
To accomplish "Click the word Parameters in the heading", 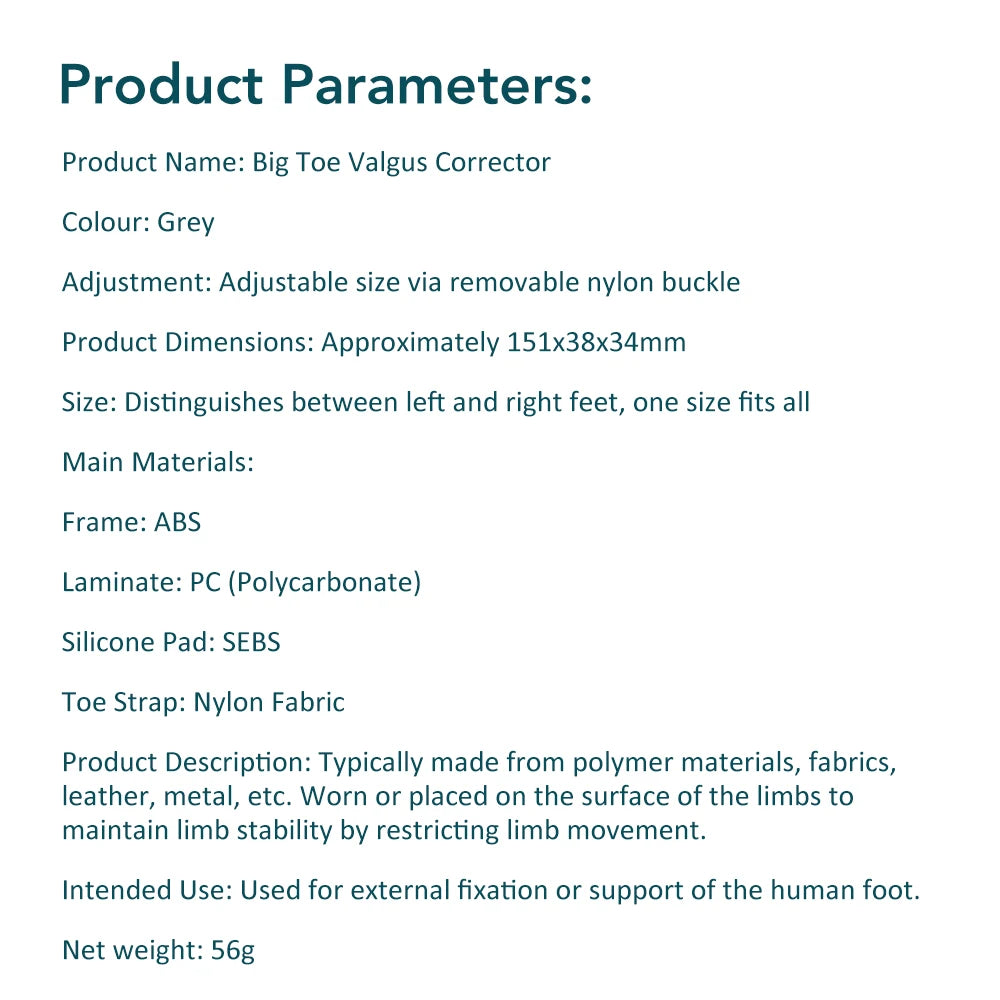I will (x=437, y=85).
